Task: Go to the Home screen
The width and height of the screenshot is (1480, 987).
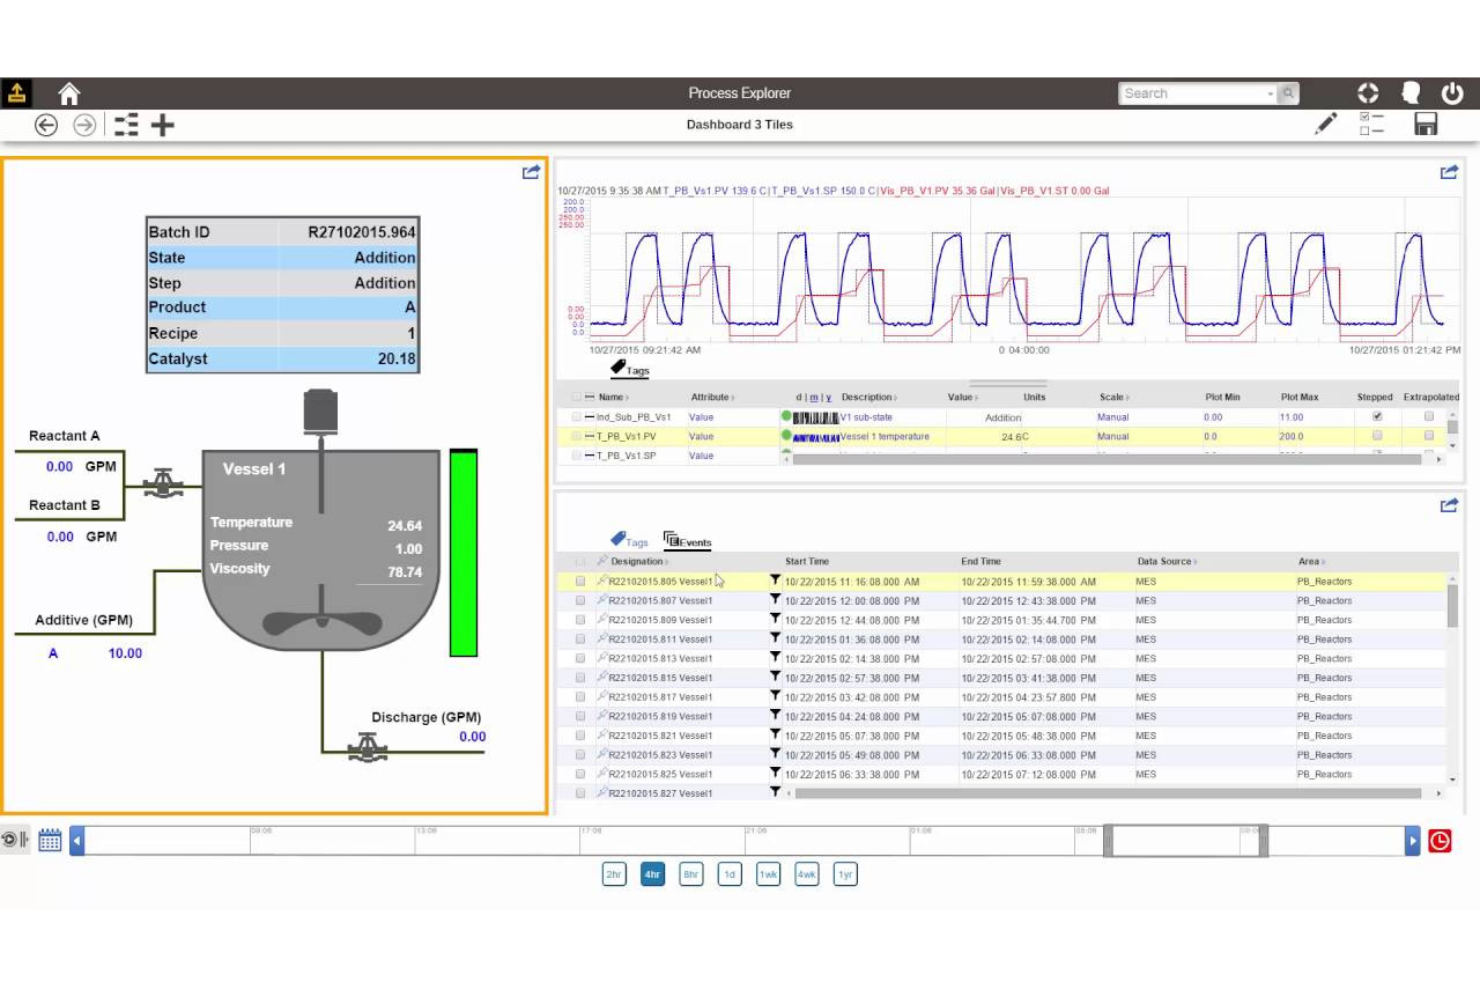Action: point(69,94)
